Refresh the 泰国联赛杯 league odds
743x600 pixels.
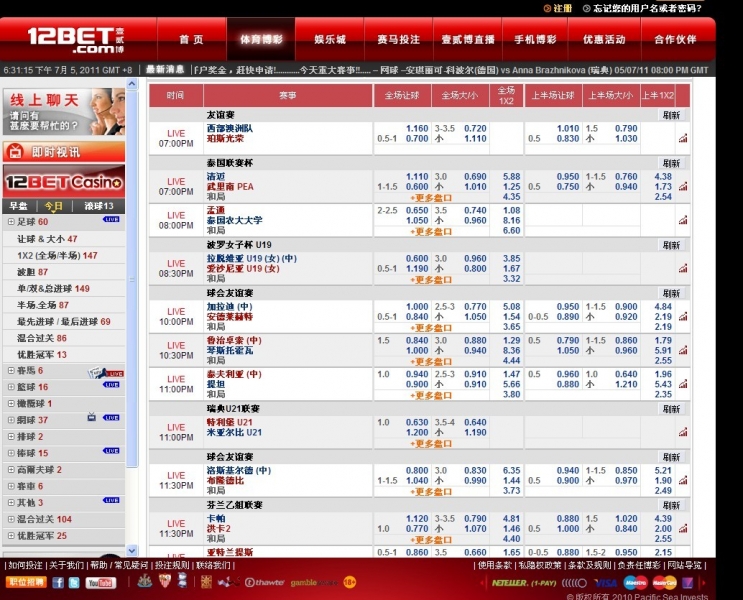click(671, 163)
